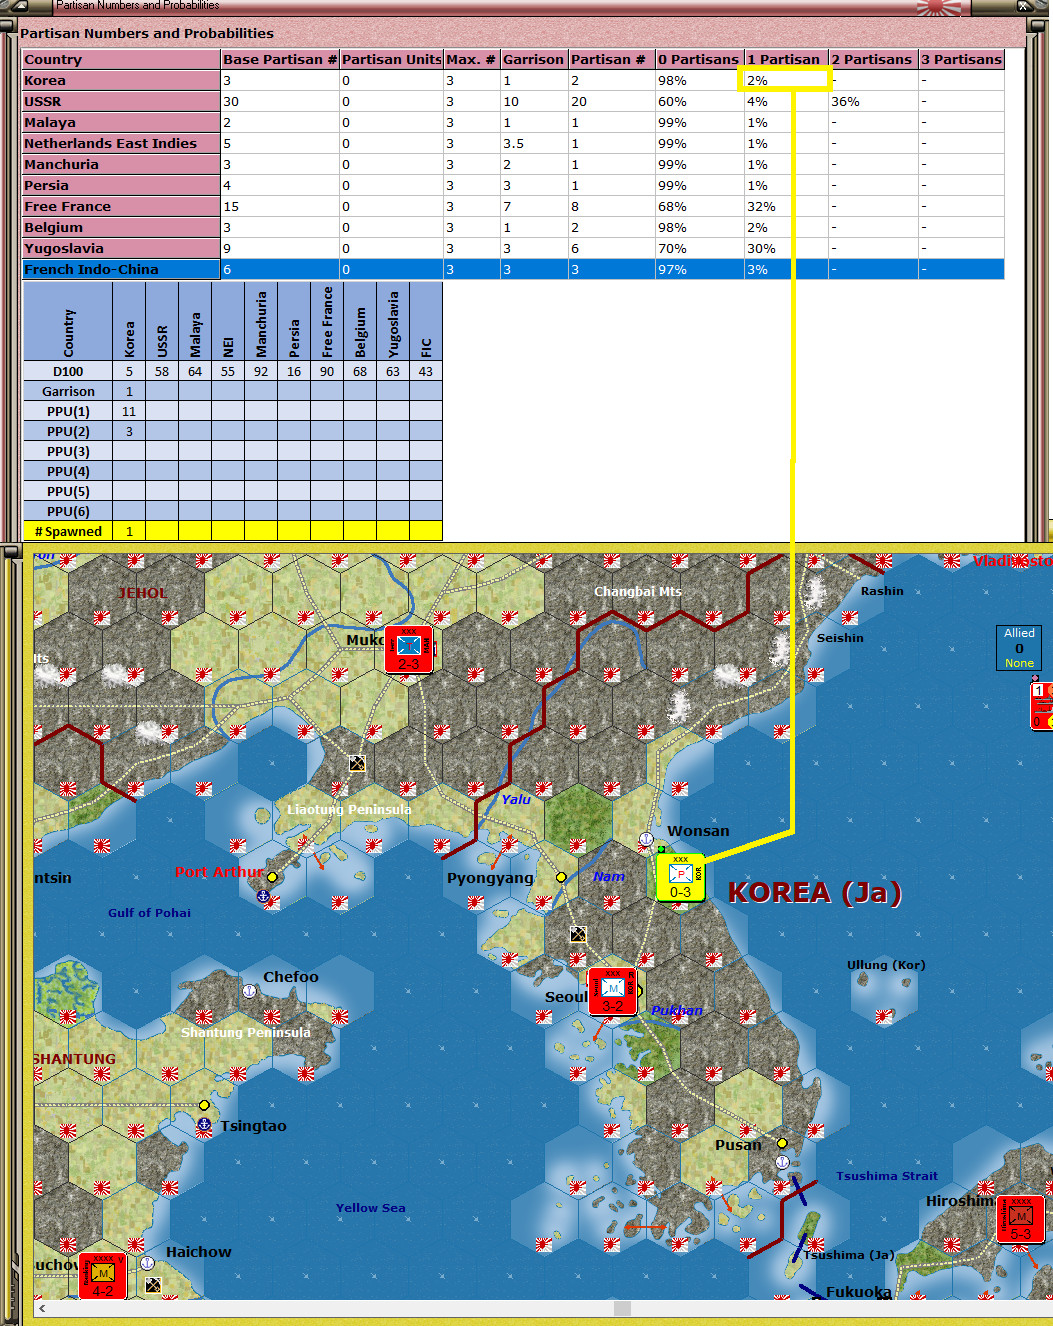Click the Pyongyang yellow city dot

point(561,877)
